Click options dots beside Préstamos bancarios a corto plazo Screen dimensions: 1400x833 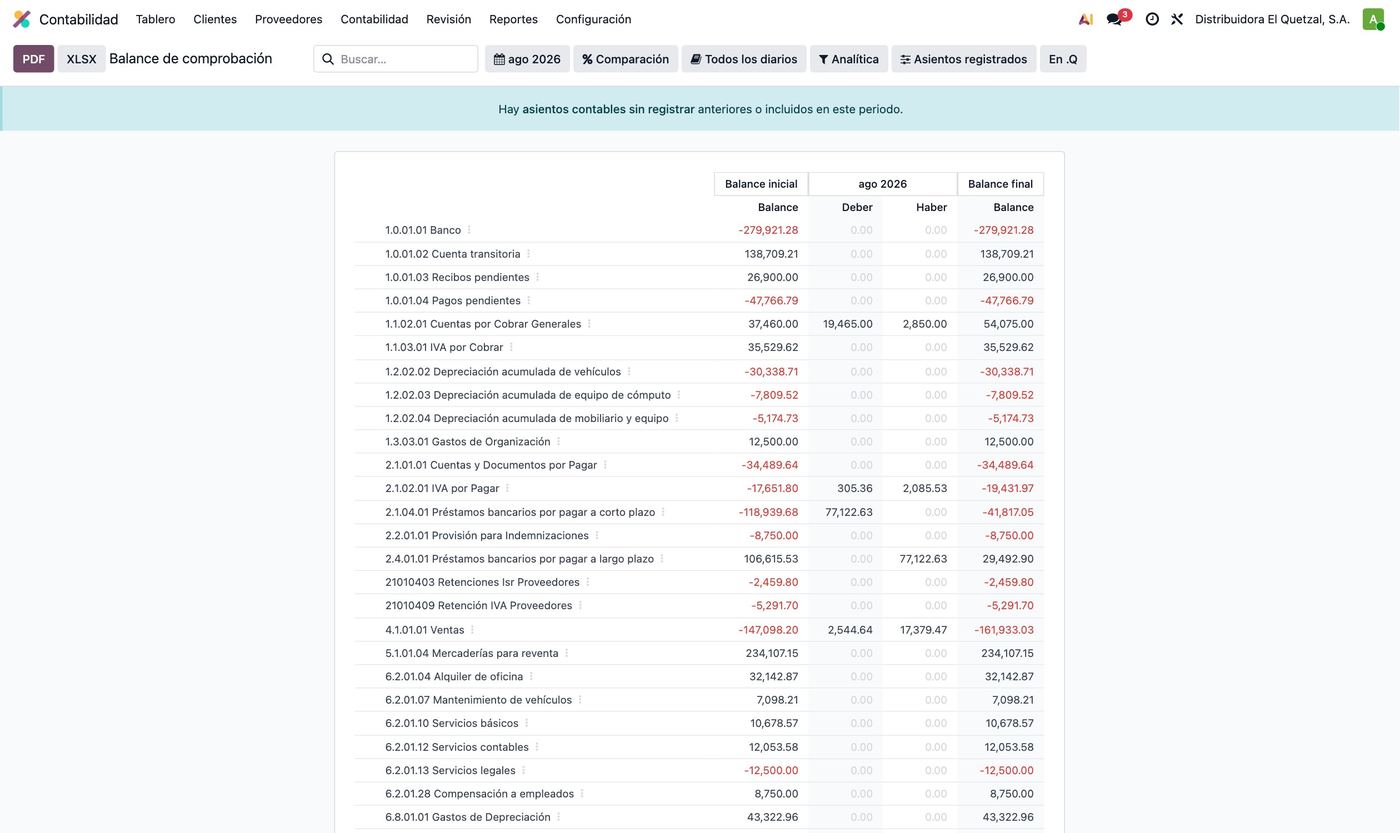coord(663,512)
